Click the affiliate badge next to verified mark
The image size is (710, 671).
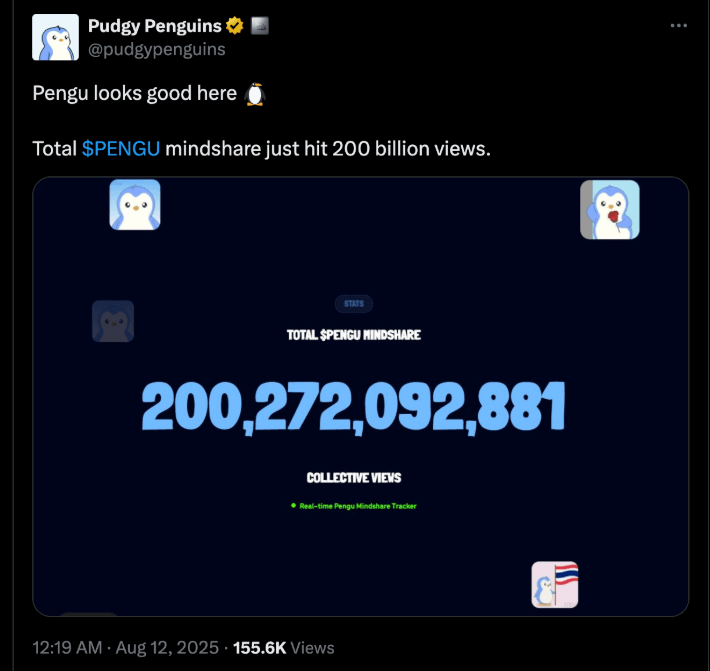pyautogui.click(x=259, y=26)
